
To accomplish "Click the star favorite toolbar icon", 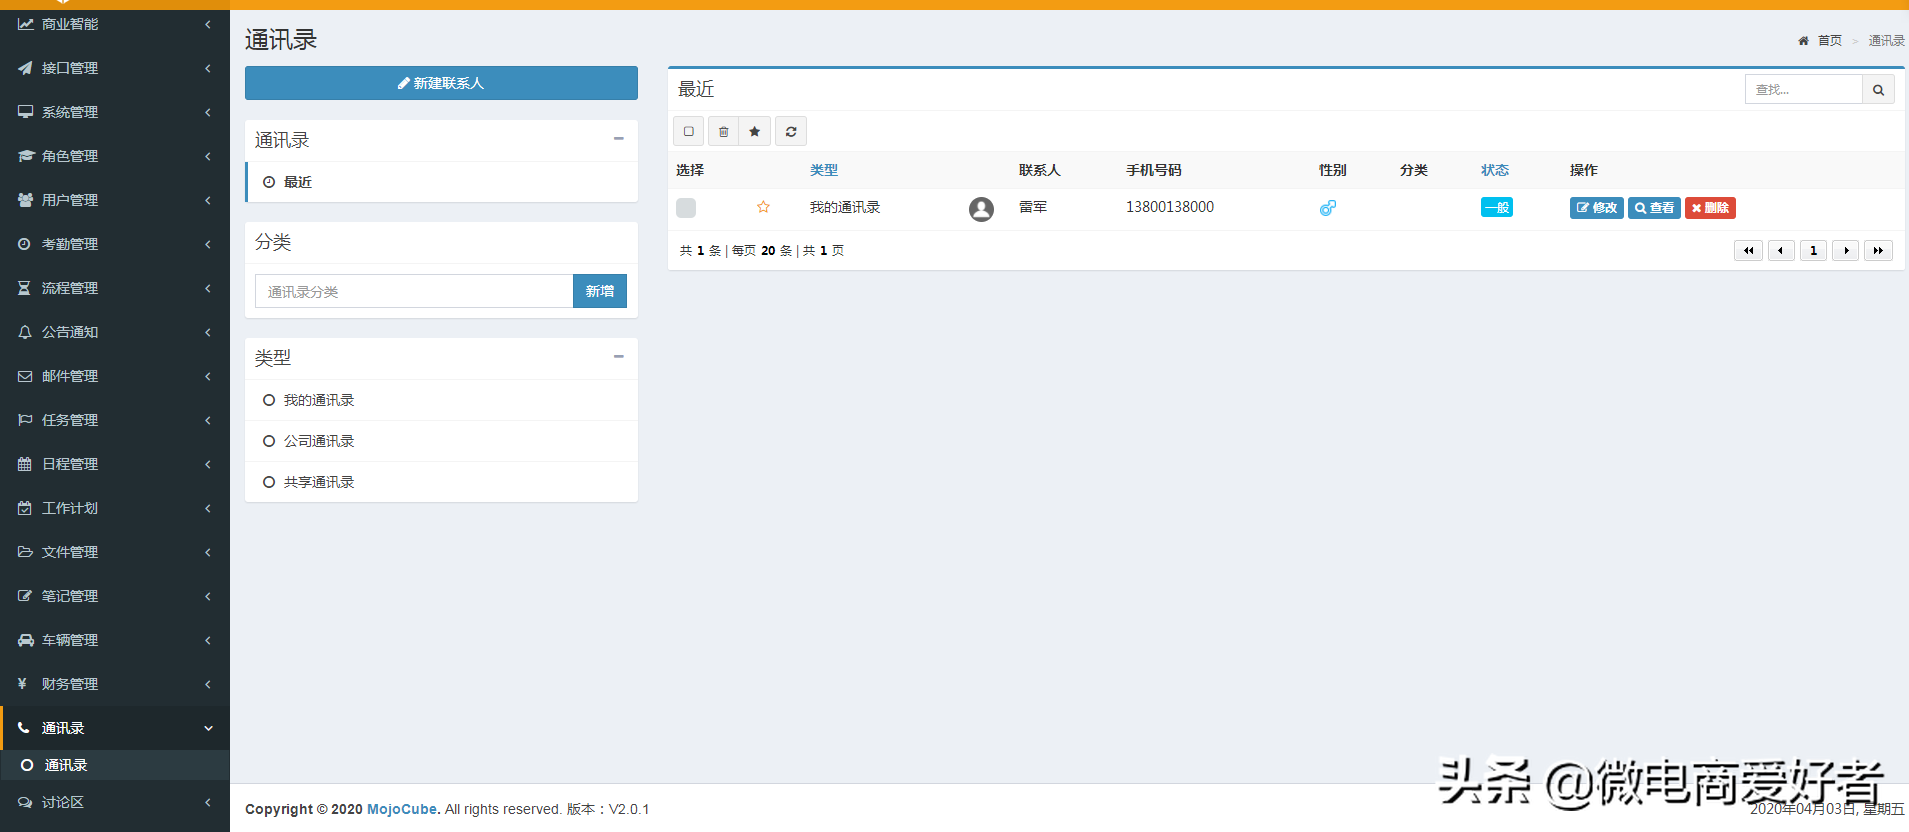I will pos(755,131).
